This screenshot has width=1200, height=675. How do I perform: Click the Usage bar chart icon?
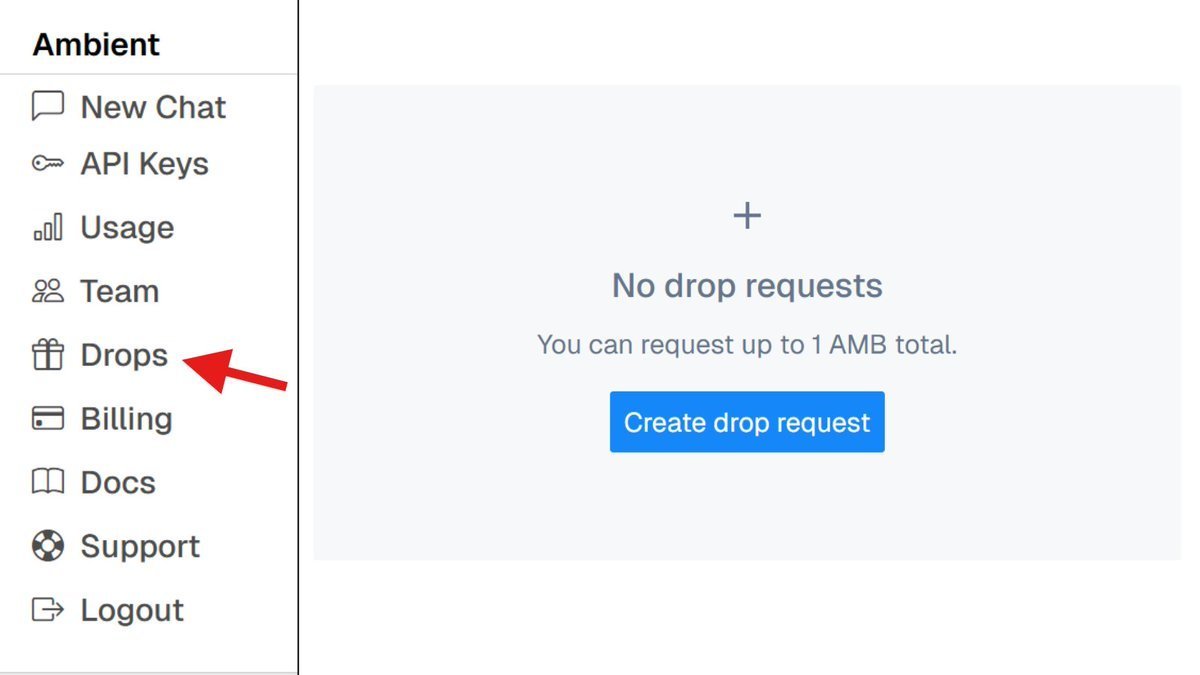(48, 228)
